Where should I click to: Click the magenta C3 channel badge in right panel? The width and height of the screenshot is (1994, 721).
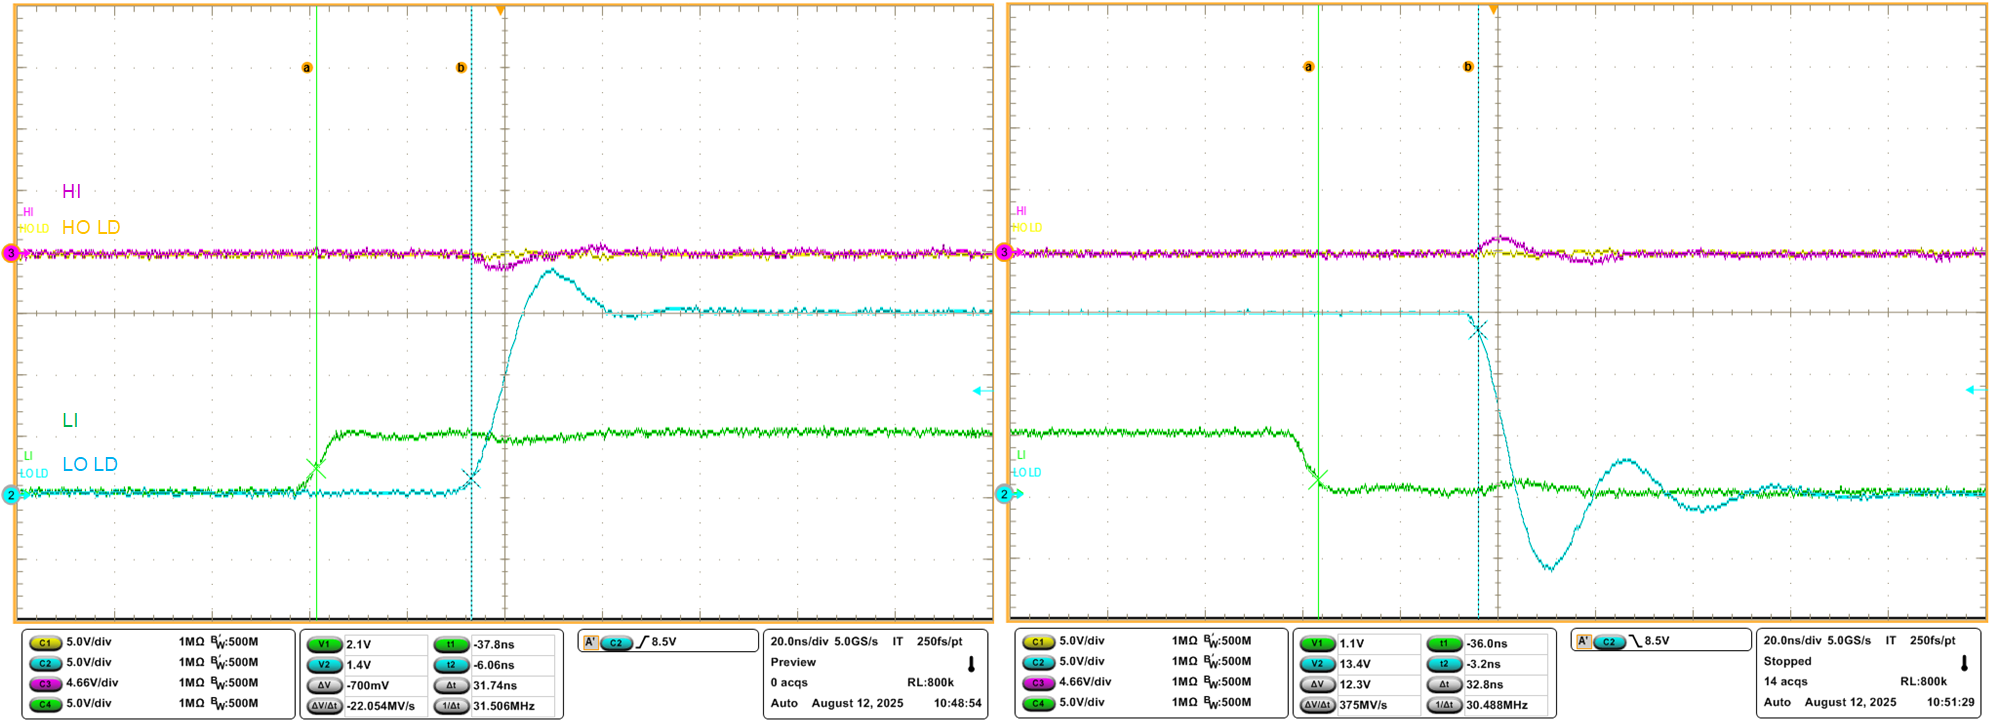pyautogui.click(x=1038, y=683)
